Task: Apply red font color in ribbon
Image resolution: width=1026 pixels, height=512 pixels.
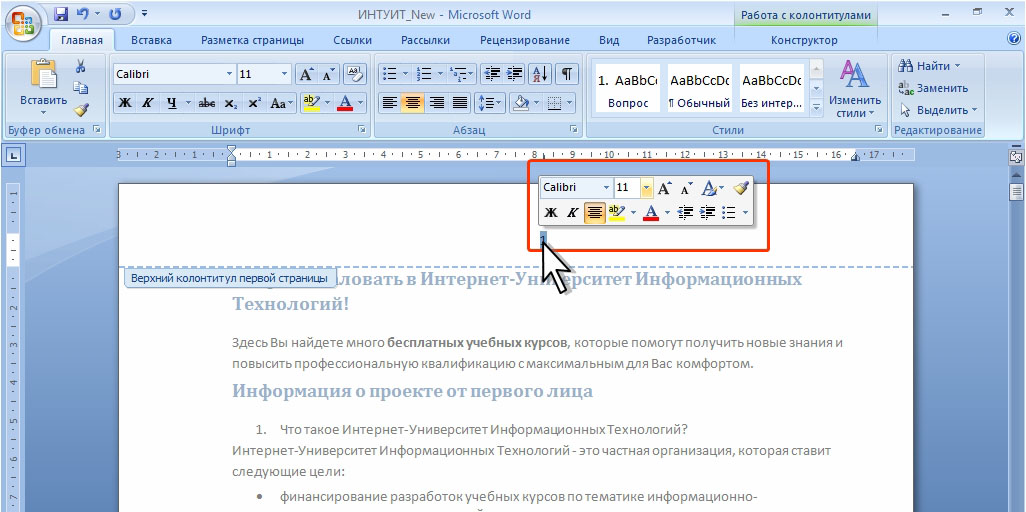Action: click(345, 103)
